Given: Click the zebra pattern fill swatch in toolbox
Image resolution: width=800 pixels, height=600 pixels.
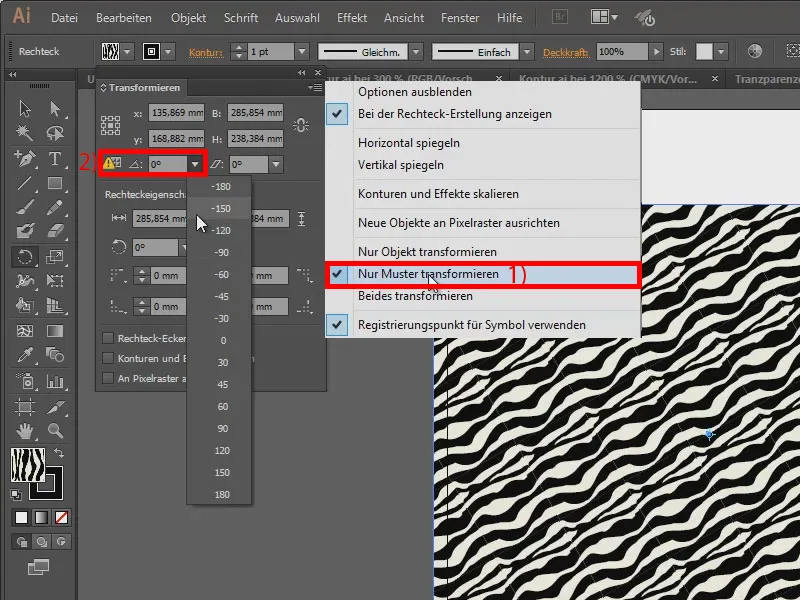Looking at the screenshot, I should (28, 465).
